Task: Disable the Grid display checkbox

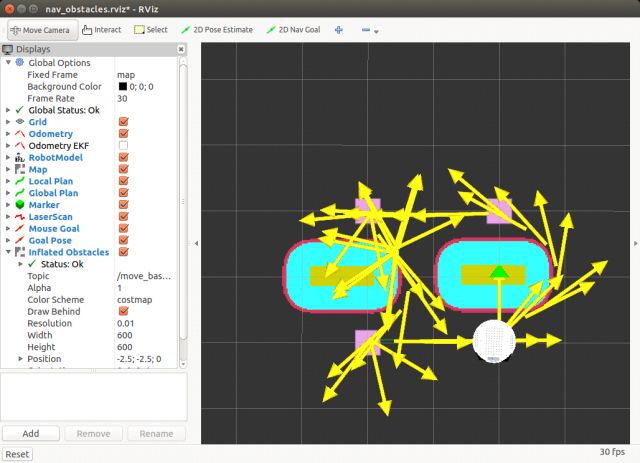Action: click(123, 122)
